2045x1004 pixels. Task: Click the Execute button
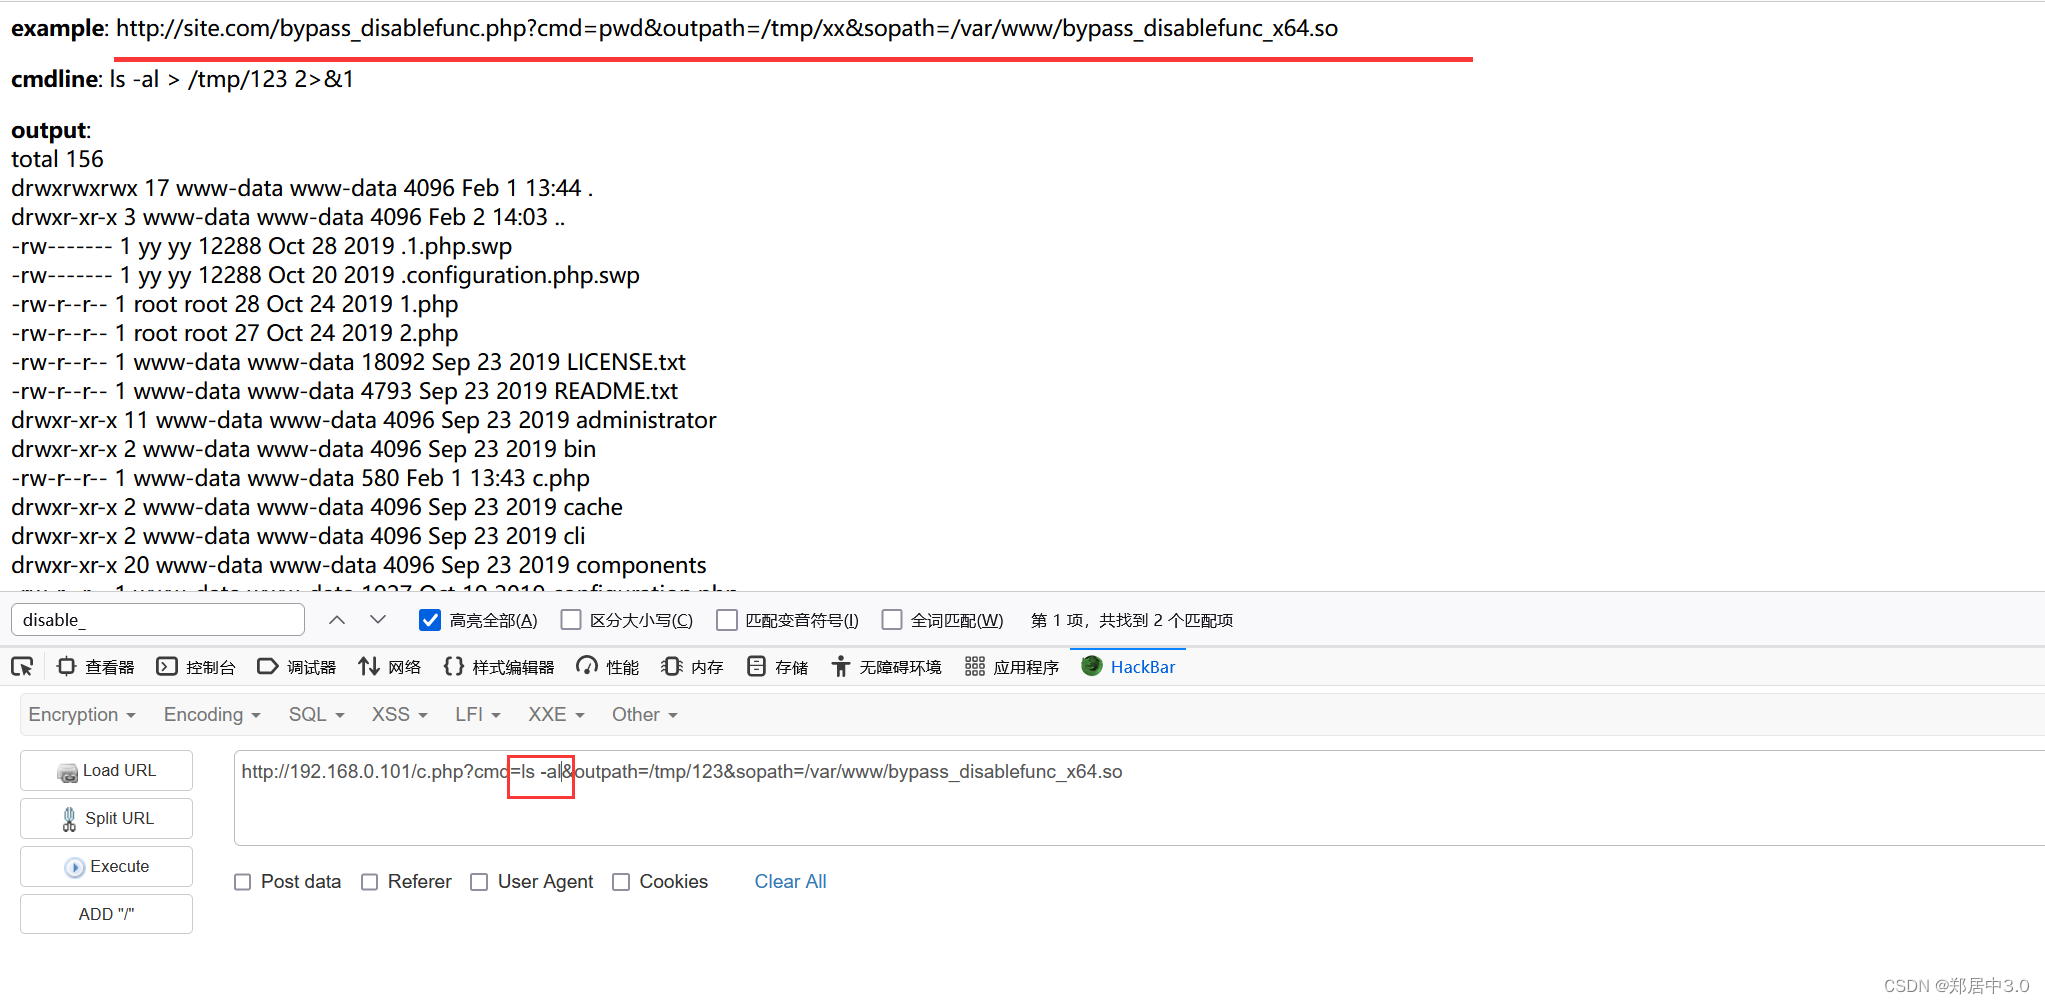click(x=106, y=867)
